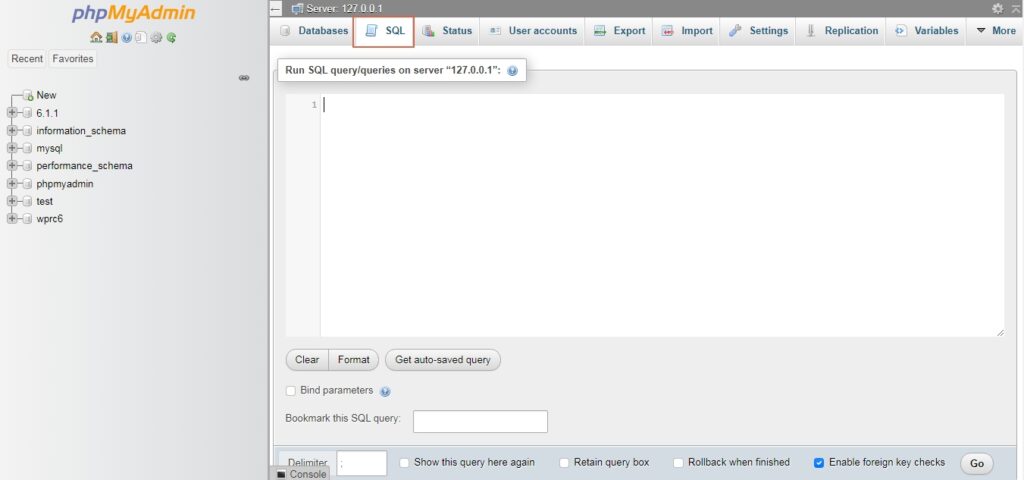
Task: Click Get auto-saved query
Action: [x=443, y=360]
